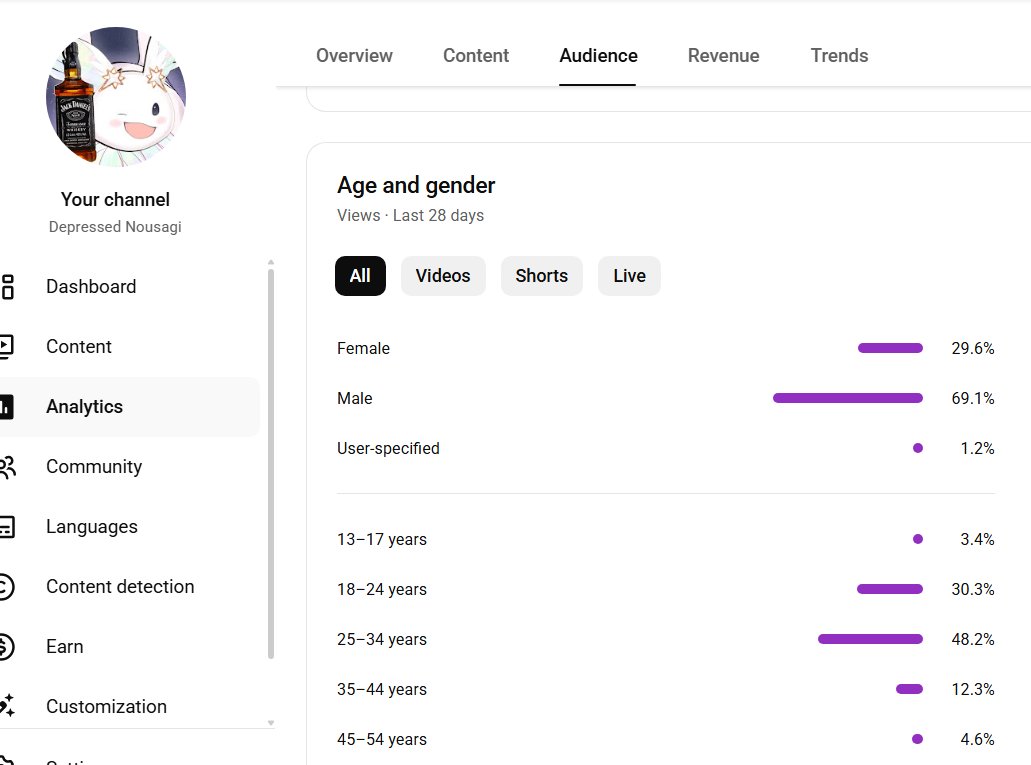The width and height of the screenshot is (1031, 765).
Task: Click the '13–17 years' row label
Action: [x=382, y=539]
